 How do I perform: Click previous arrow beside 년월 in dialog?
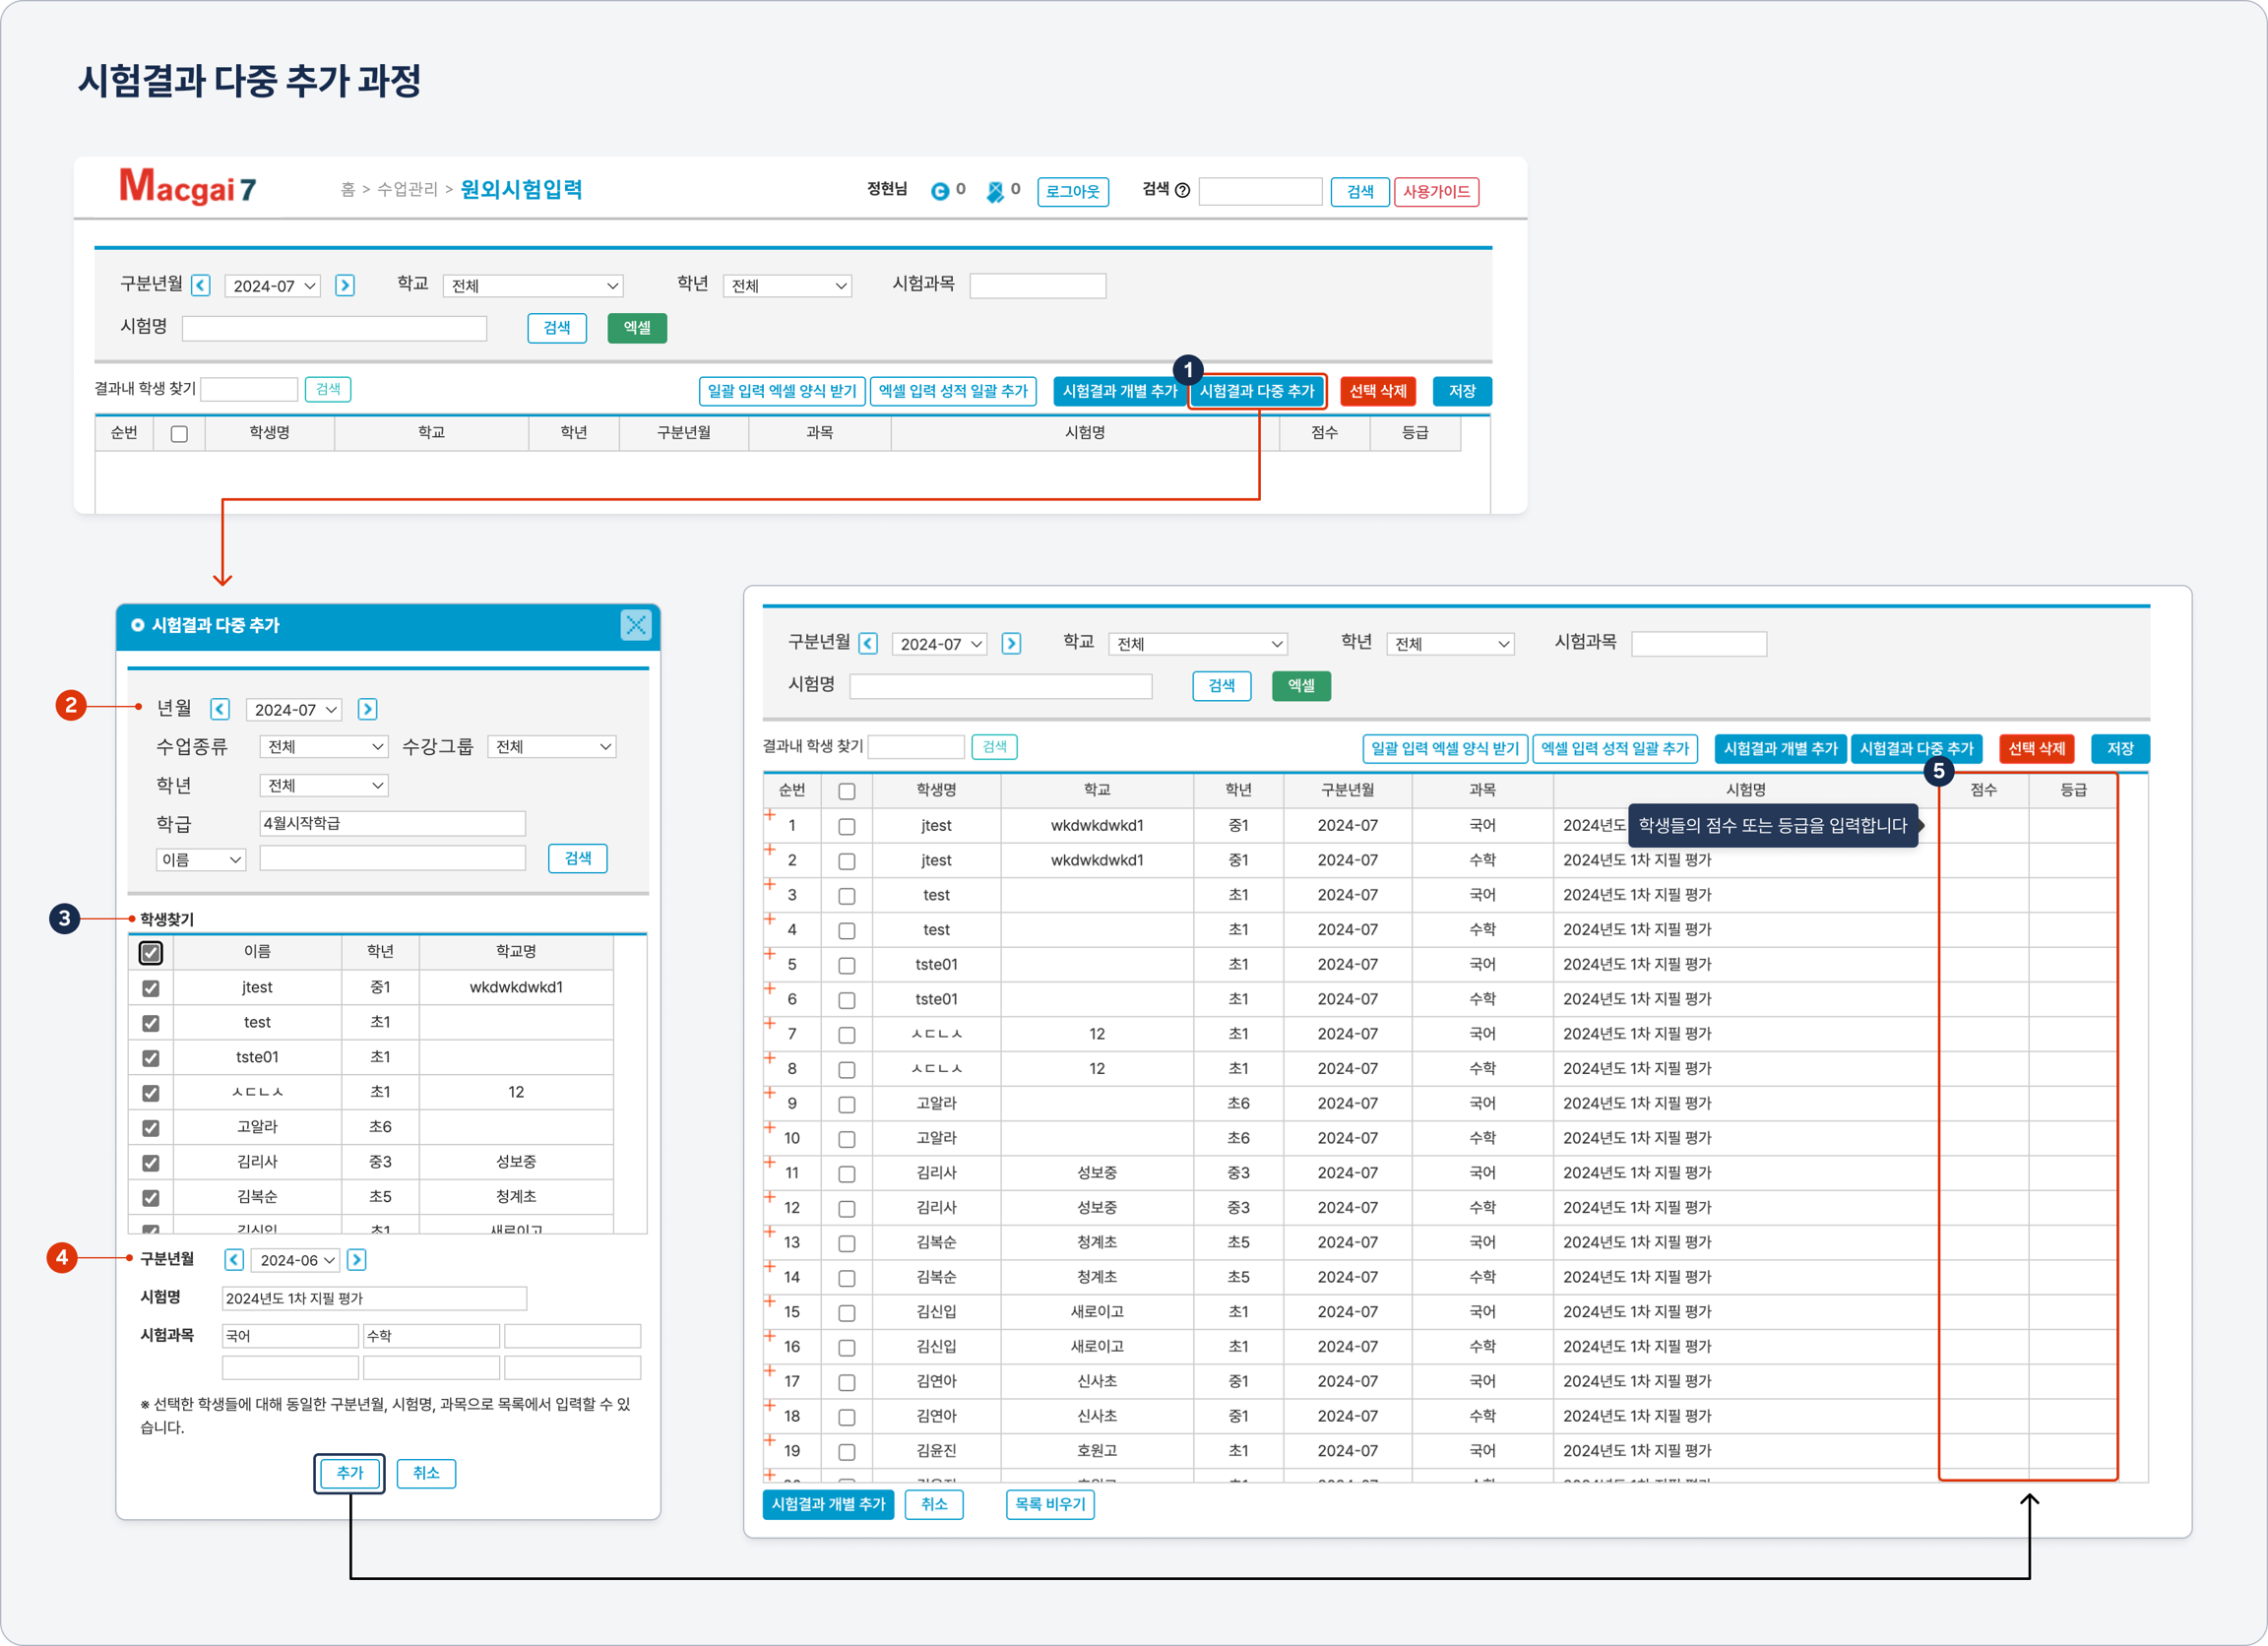point(221,709)
